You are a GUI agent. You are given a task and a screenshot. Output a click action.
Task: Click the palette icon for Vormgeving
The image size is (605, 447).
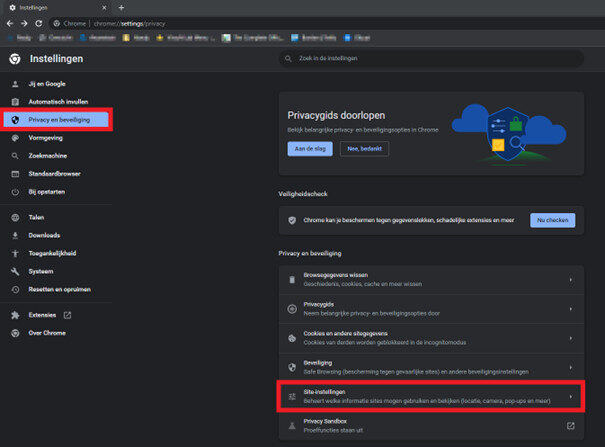[x=15, y=138]
